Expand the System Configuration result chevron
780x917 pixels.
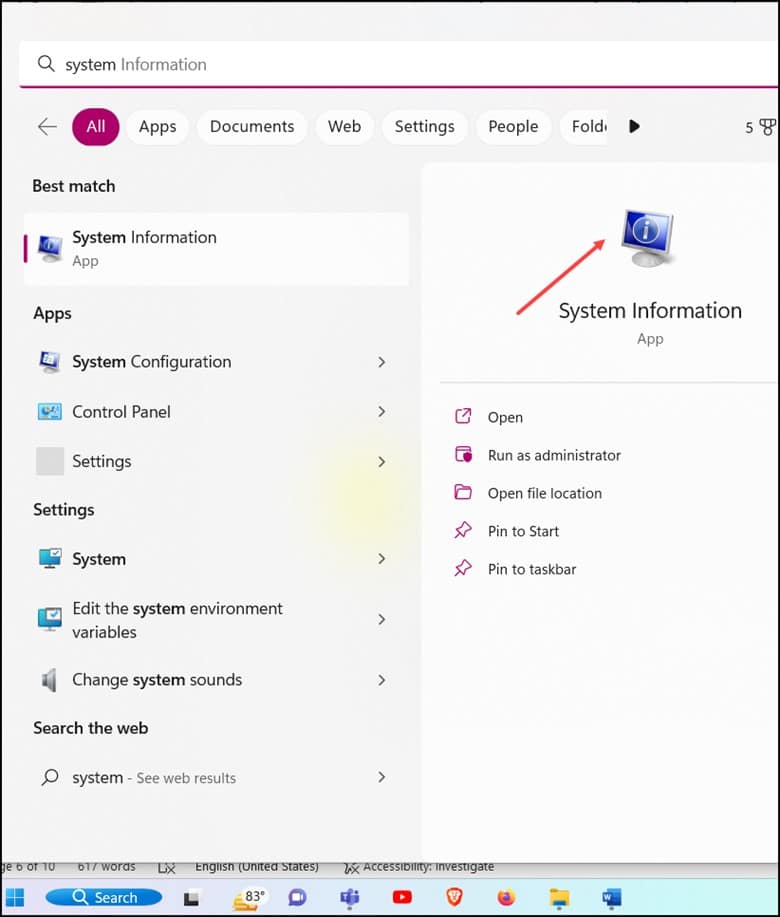382,362
